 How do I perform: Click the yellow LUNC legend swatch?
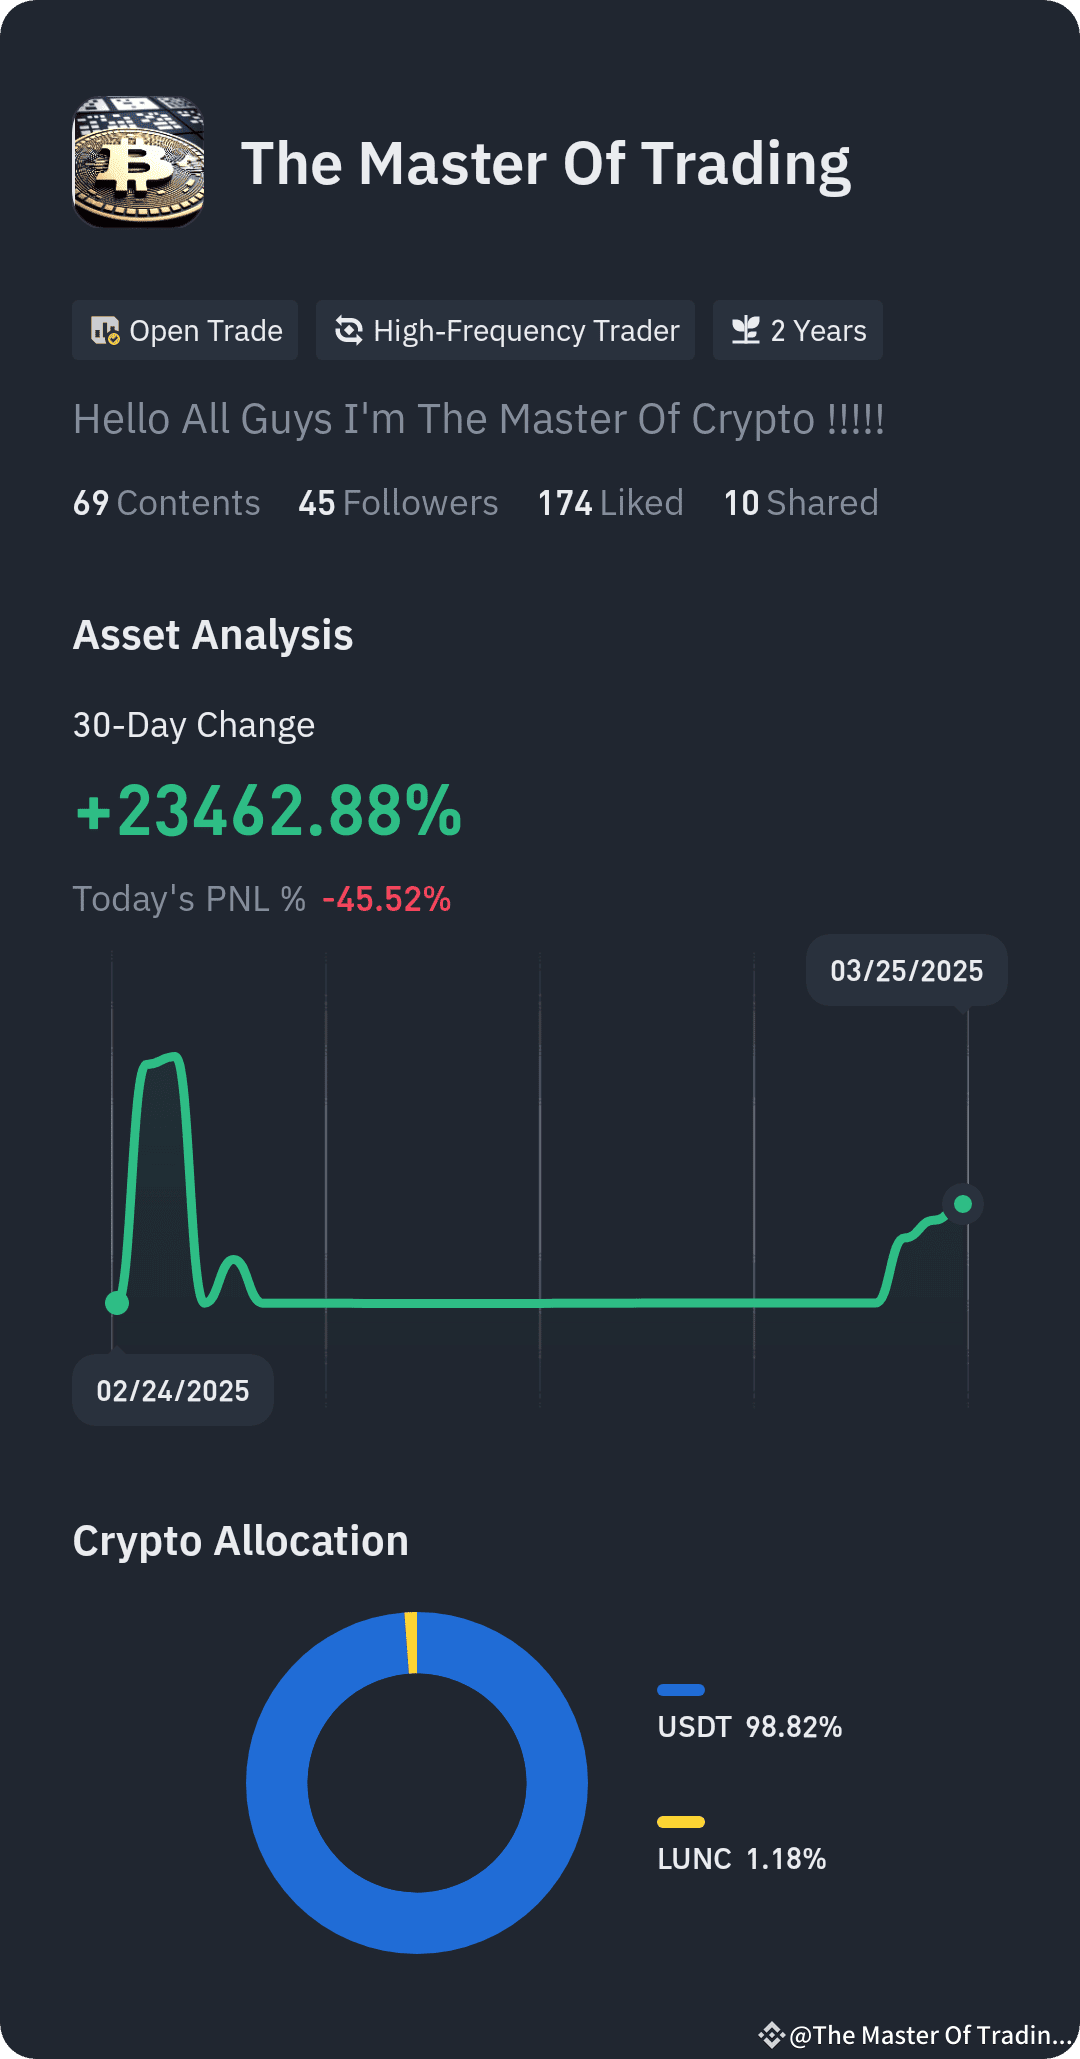681,1822
